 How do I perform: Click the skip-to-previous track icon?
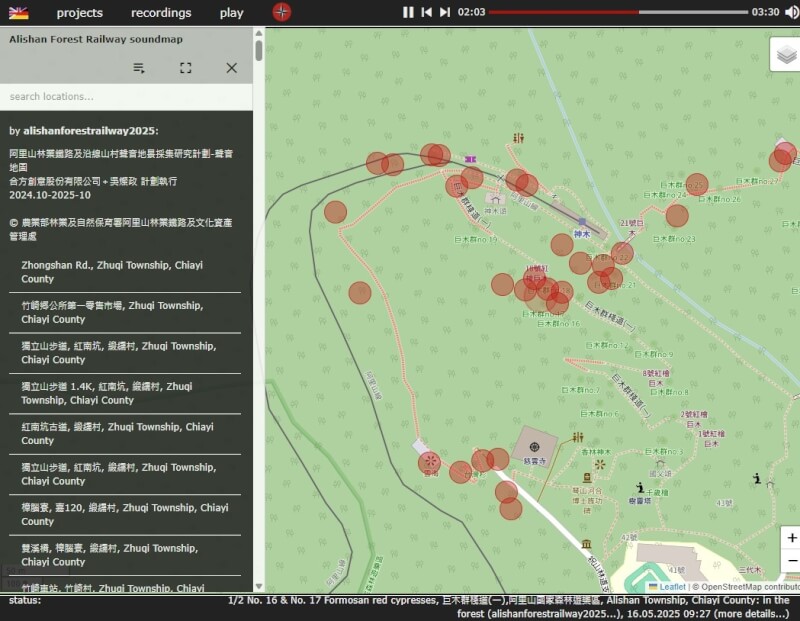(x=426, y=13)
